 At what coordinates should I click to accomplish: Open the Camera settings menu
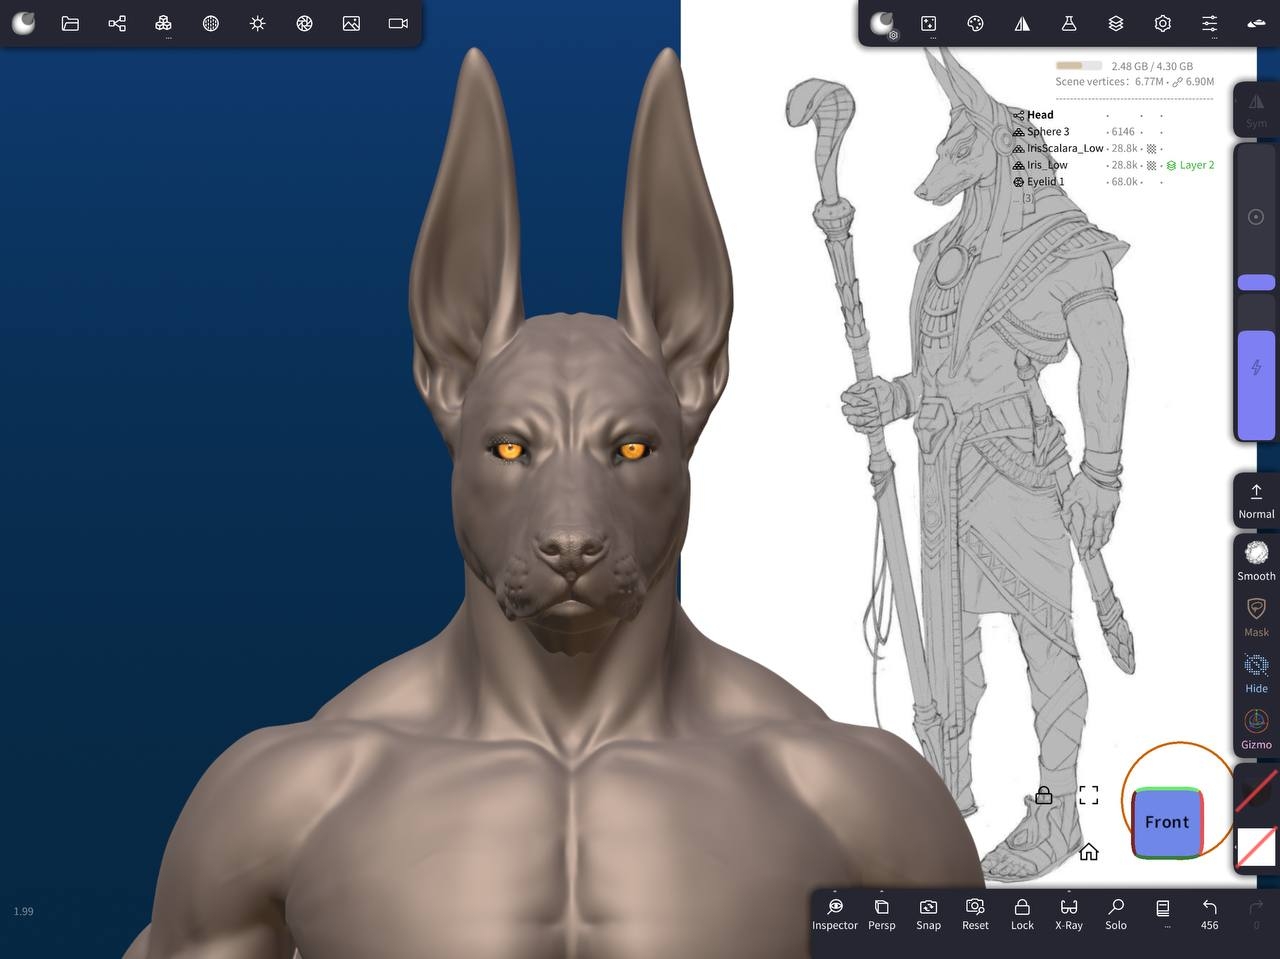pos(398,23)
